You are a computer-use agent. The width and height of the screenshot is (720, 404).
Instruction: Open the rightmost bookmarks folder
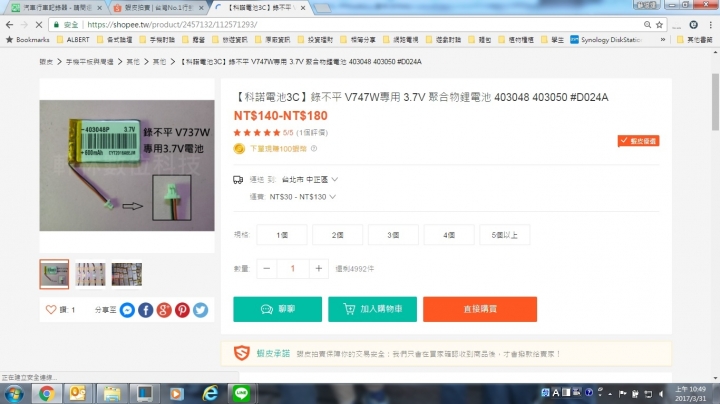tap(695, 40)
